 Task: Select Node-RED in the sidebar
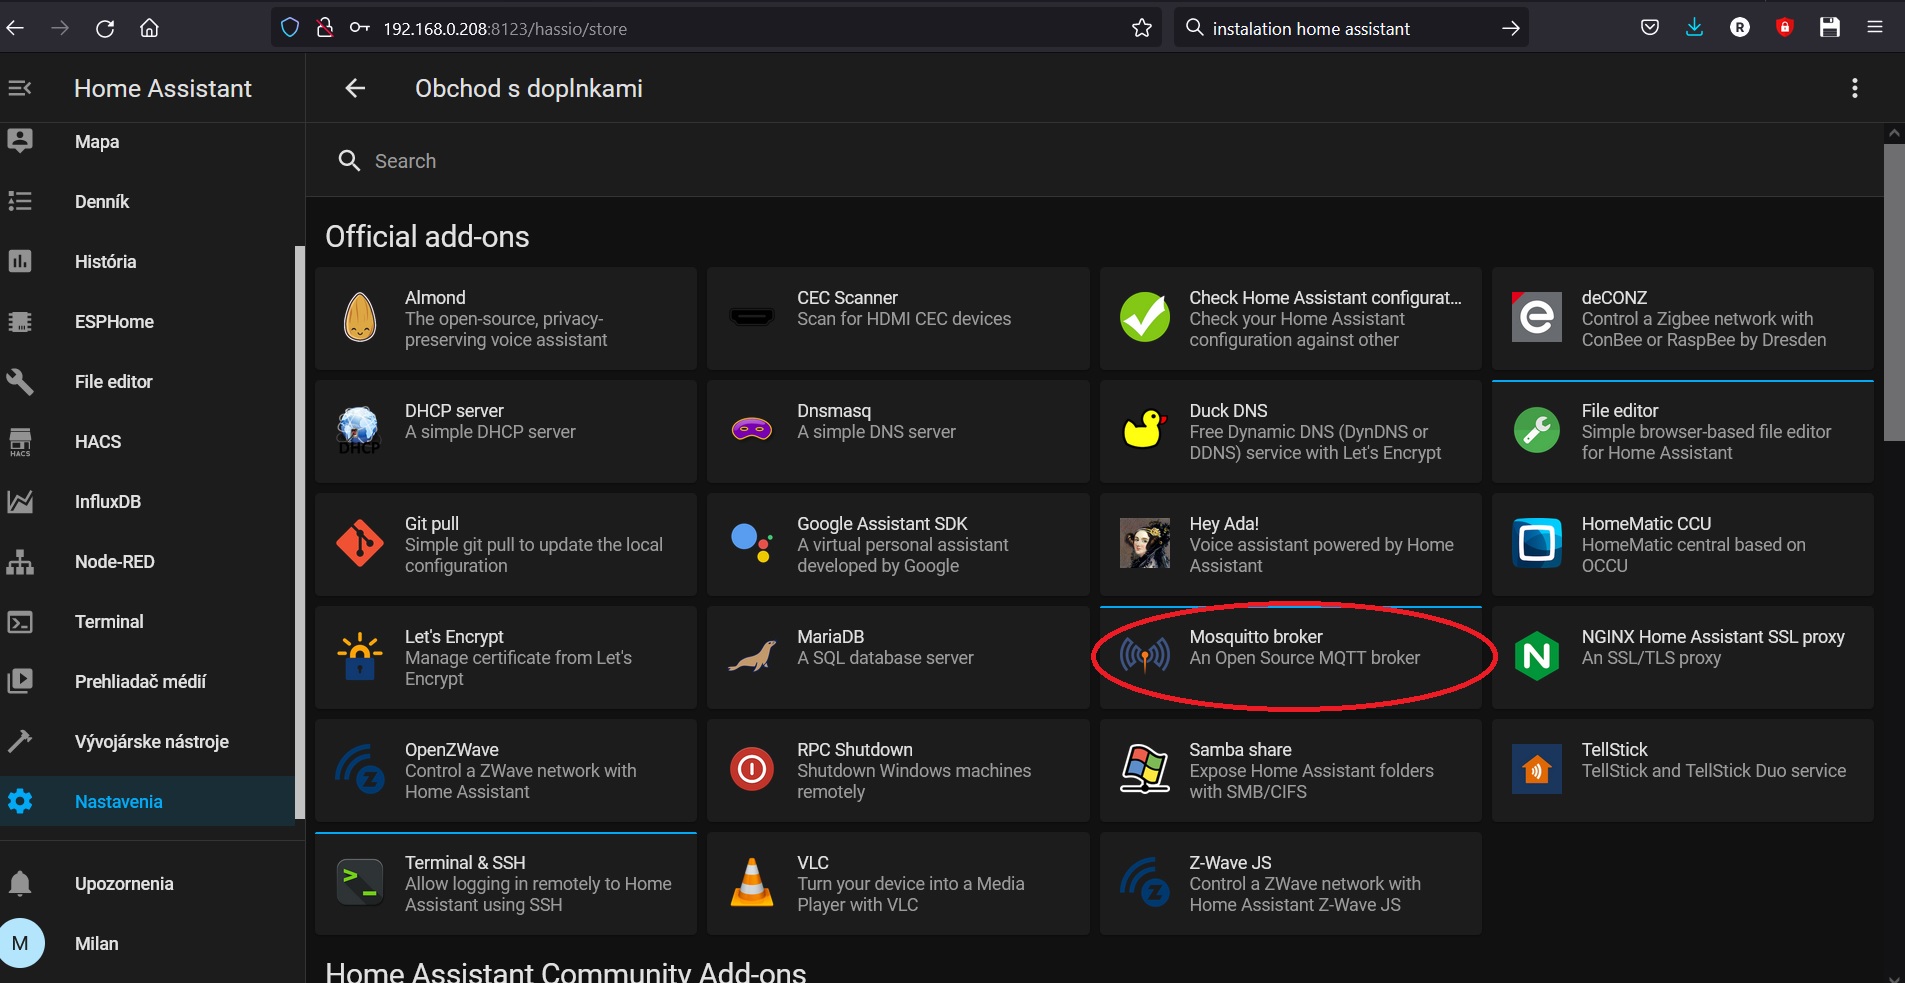pos(147,561)
